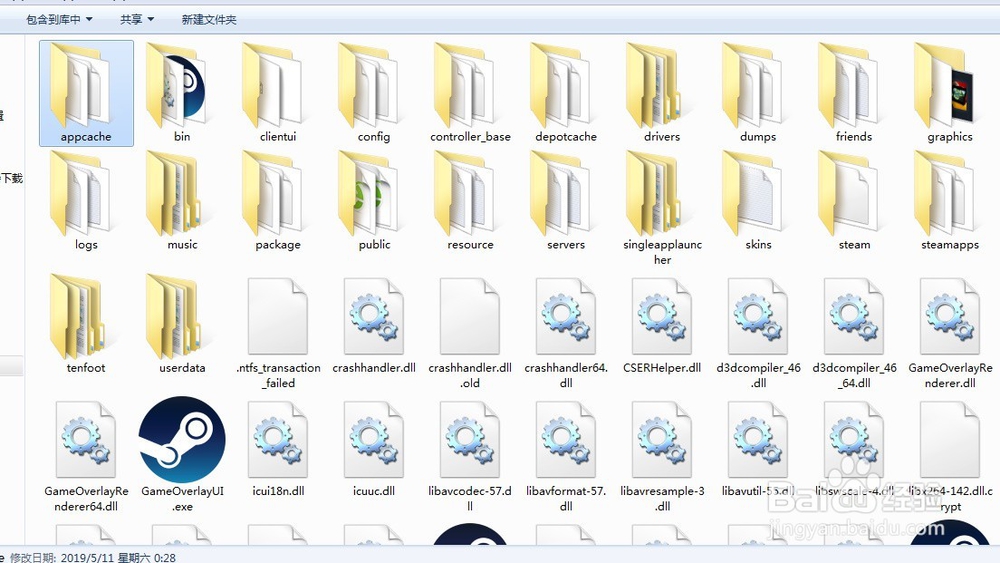Select the logs folder
This screenshot has width=1000, height=563.
(x=86, y=201)
